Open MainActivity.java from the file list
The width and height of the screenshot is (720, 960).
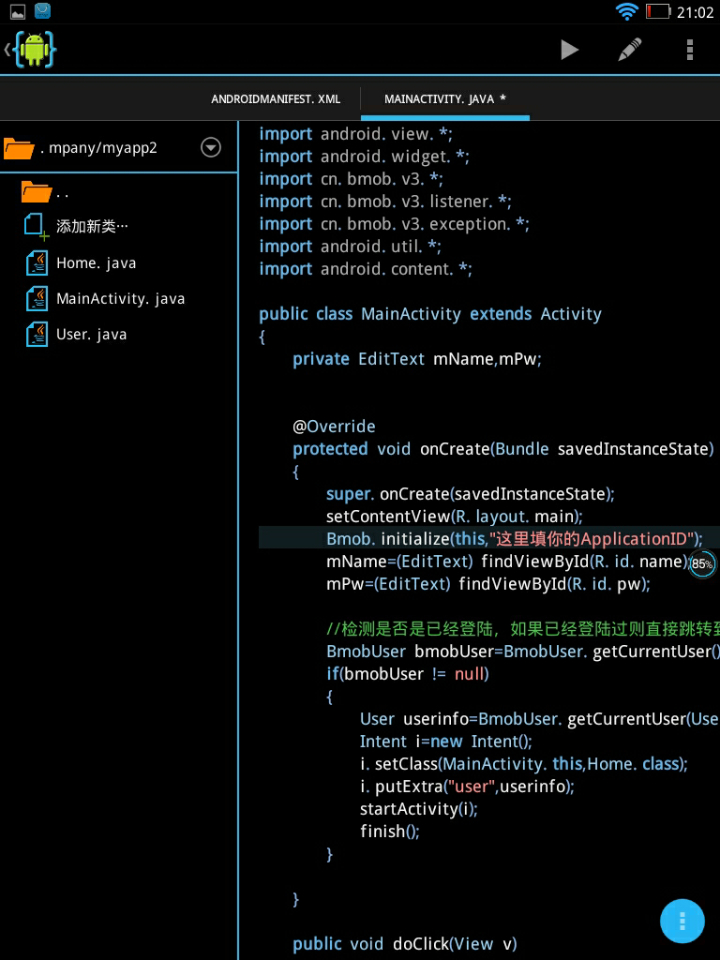coord(120,298)
